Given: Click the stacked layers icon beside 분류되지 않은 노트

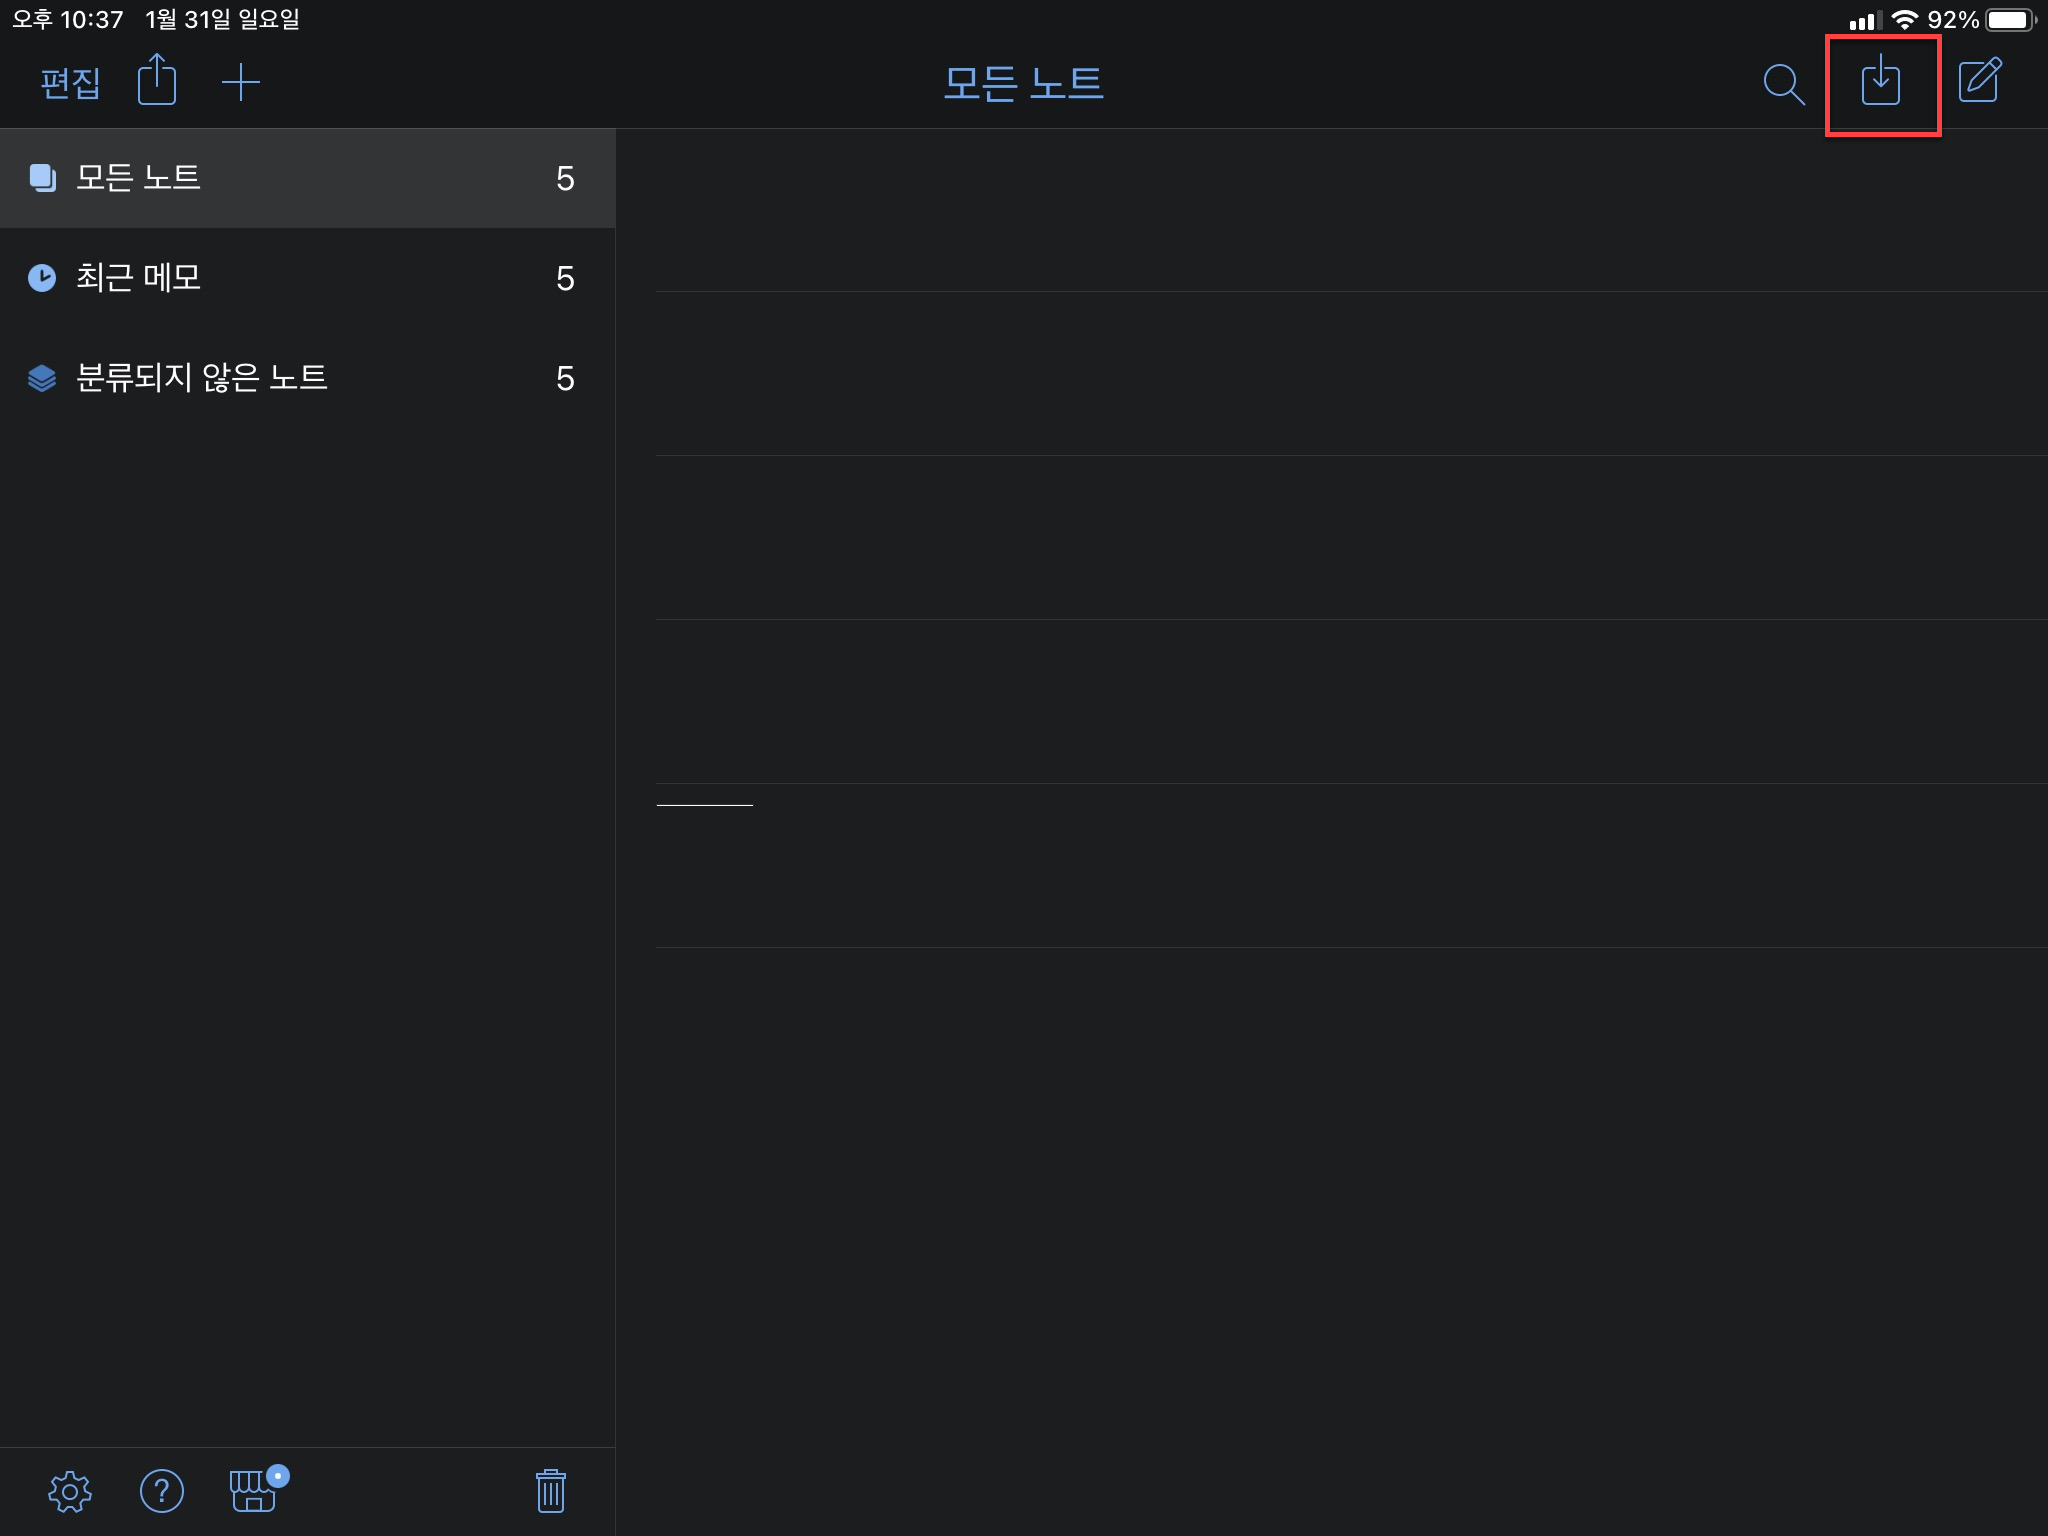Looking at the screenshot, I should (x=42, y=378).
